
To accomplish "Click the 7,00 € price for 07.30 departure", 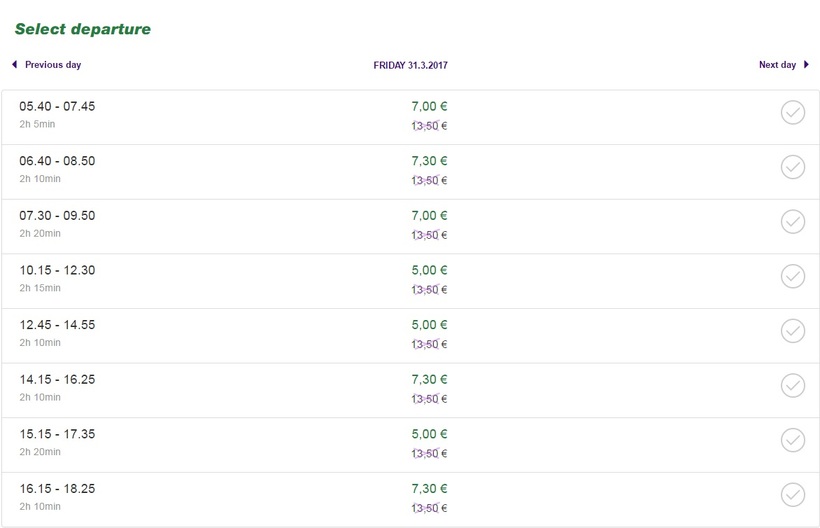I will (x=429, y=216).
